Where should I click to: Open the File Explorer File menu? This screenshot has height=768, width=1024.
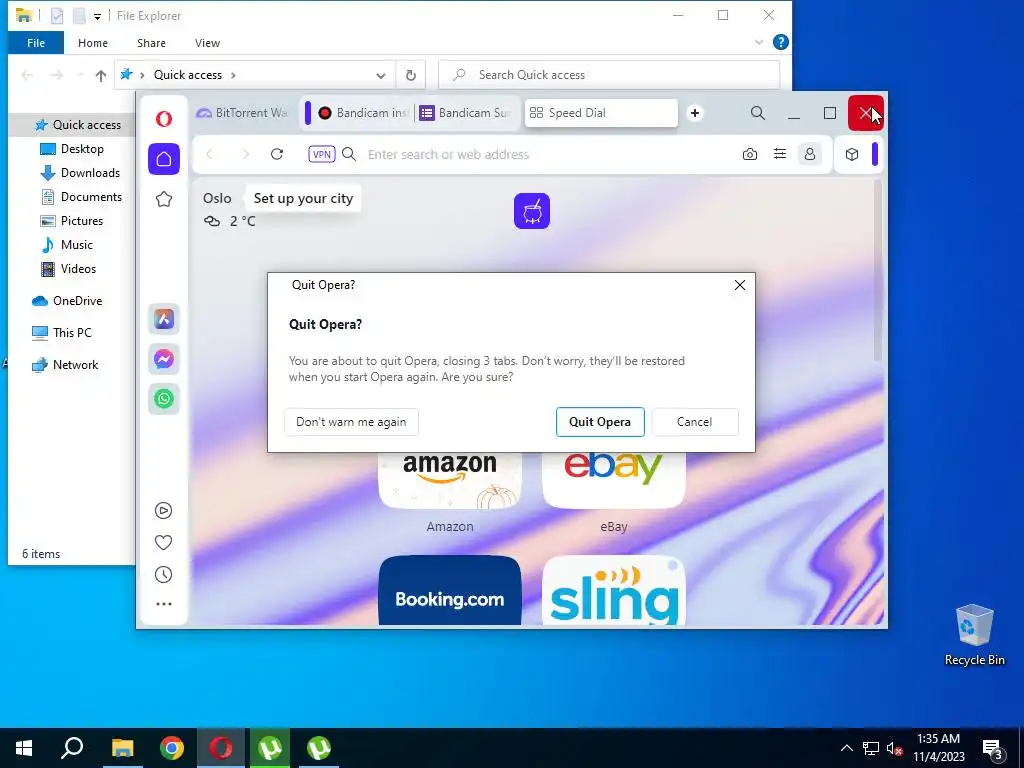[x=36, y=42]
